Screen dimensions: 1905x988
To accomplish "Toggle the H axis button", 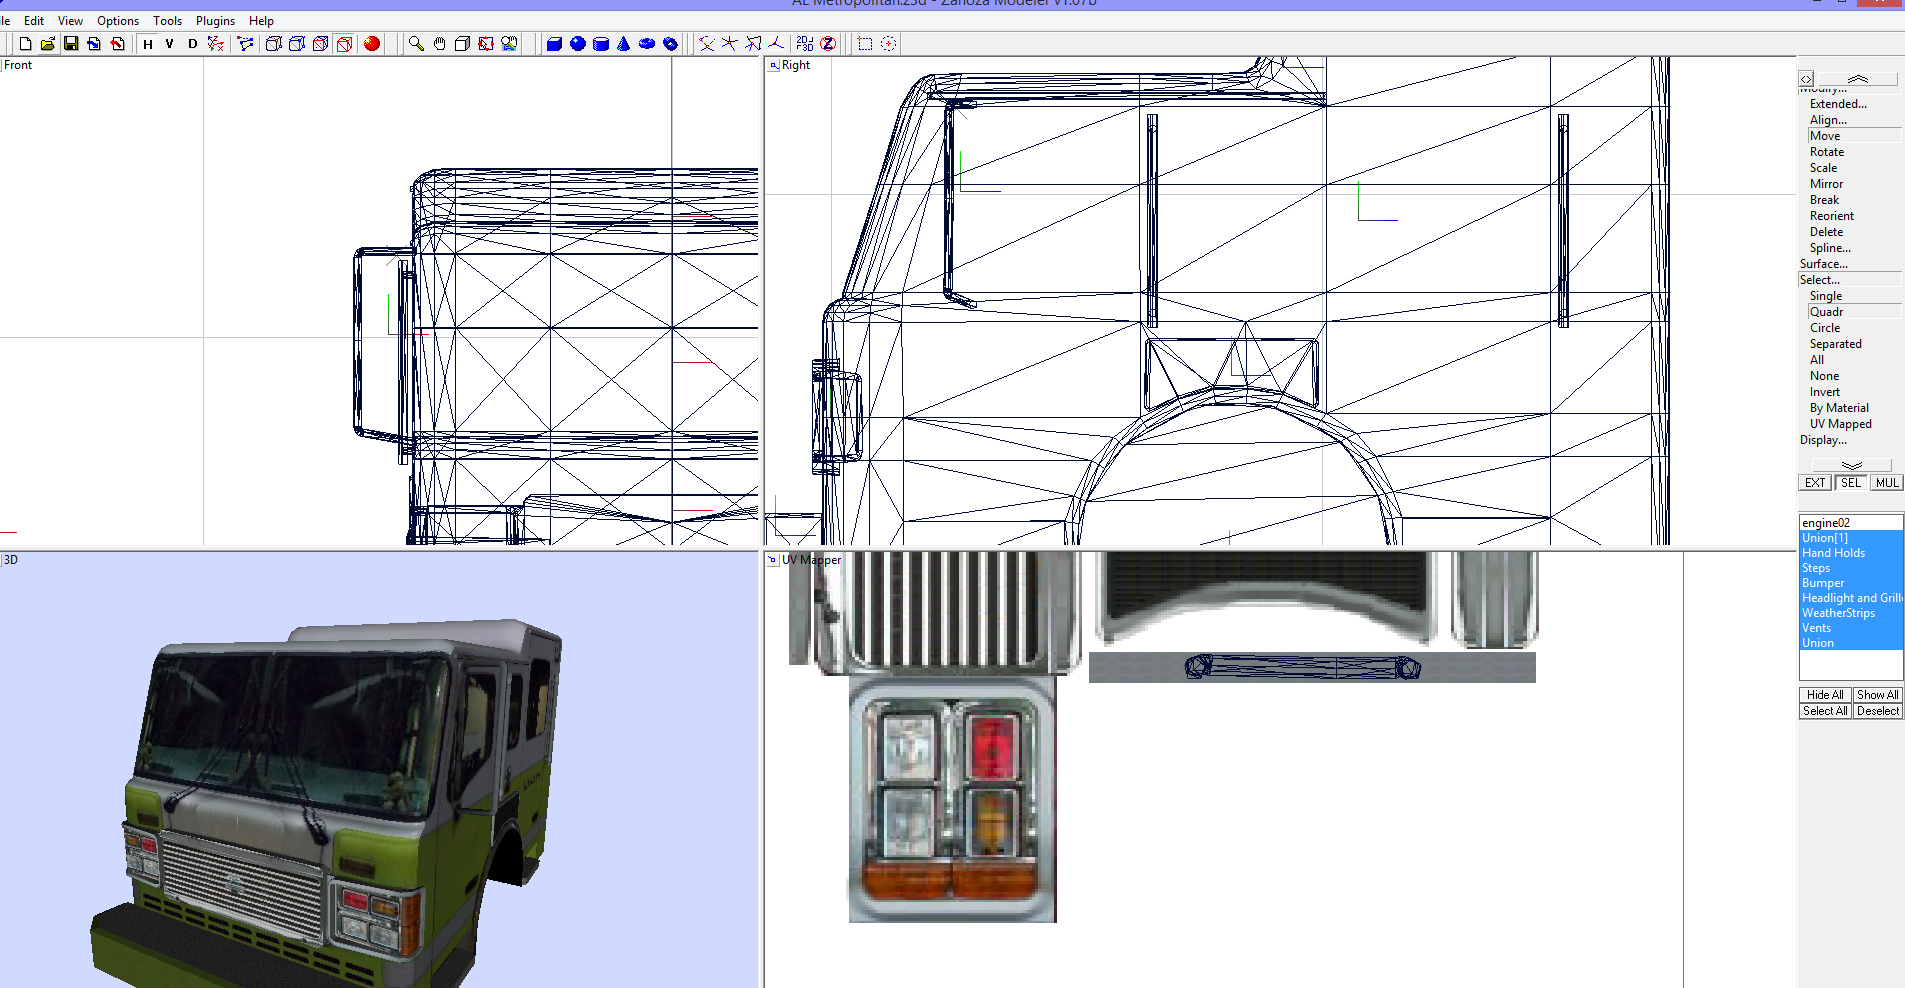I will tap(146, 43).
